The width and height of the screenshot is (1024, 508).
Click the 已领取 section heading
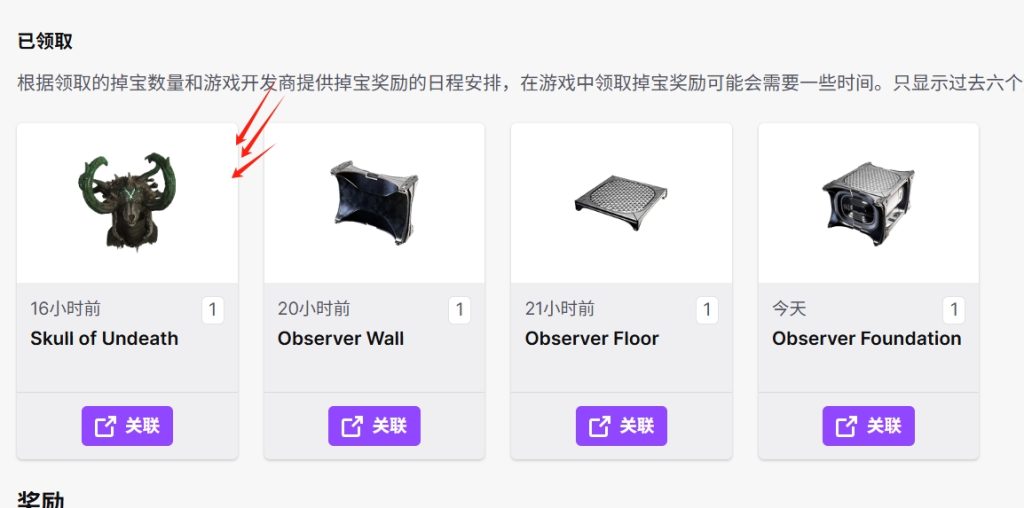click(x=44, y=41)
